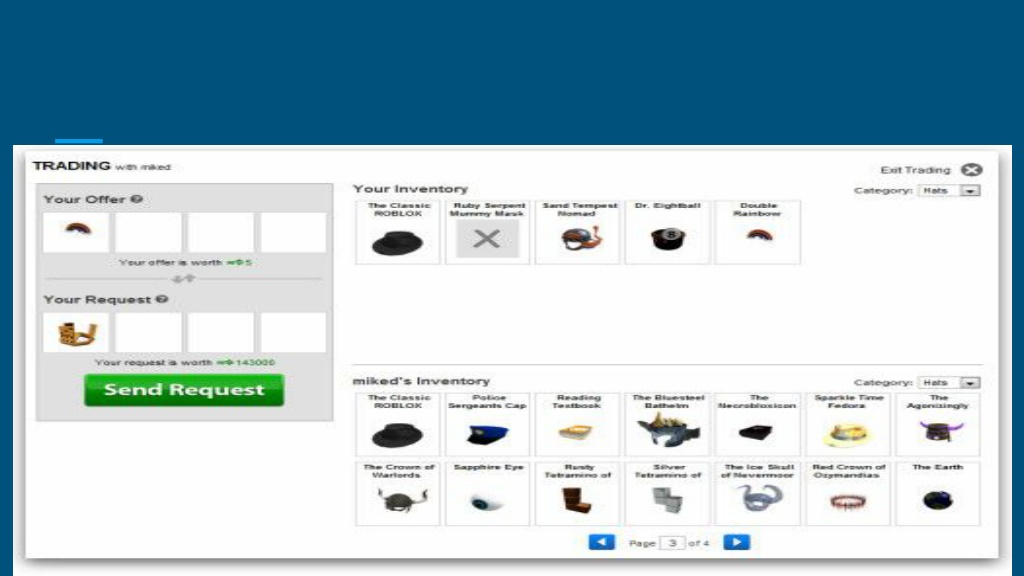
Task: Choose The Bluesteel Bathelm item
Action: 667,424
